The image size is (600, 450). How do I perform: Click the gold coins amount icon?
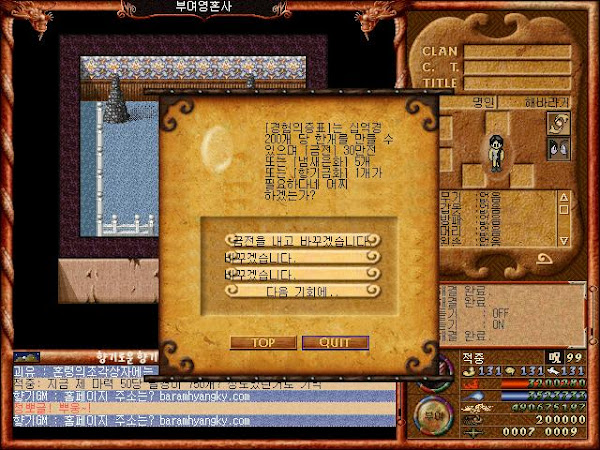470,421
